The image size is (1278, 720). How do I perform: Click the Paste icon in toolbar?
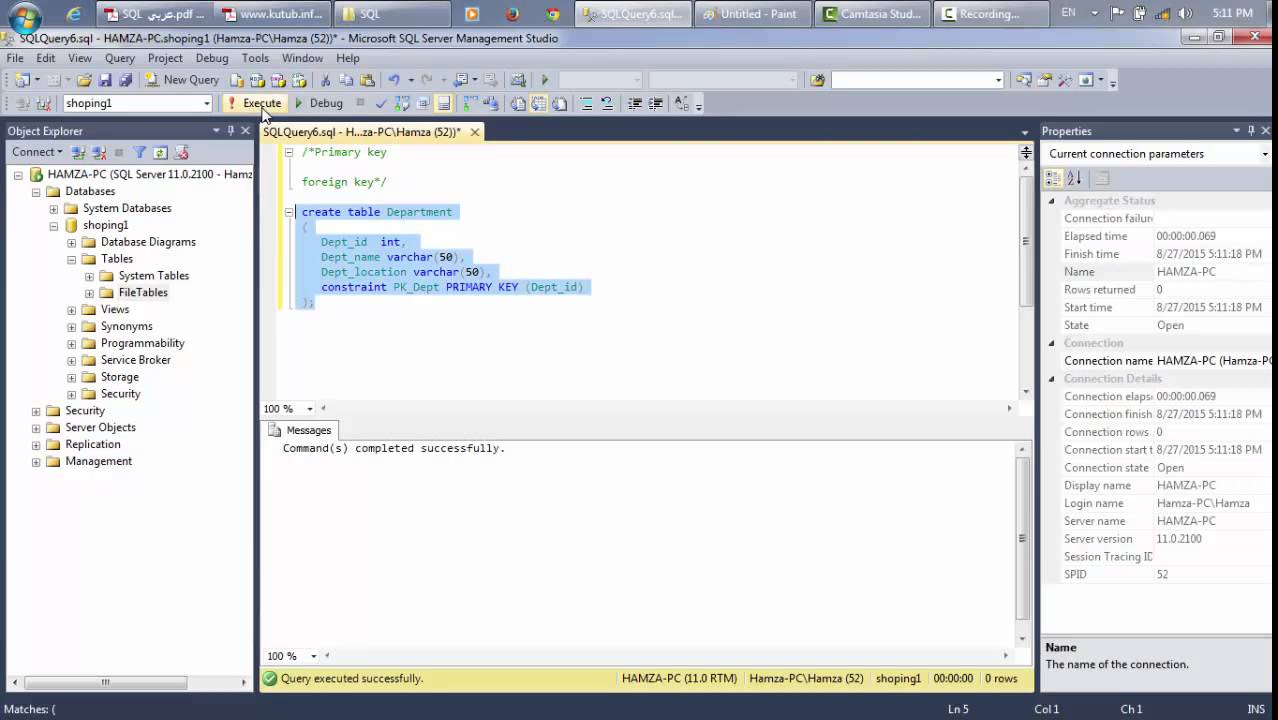tap(367, 80)
